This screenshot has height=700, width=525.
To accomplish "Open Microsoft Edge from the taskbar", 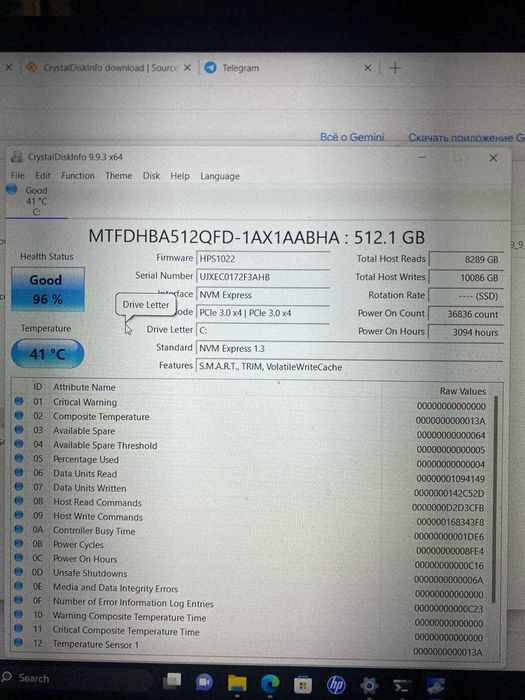I will tap(270, 683).
